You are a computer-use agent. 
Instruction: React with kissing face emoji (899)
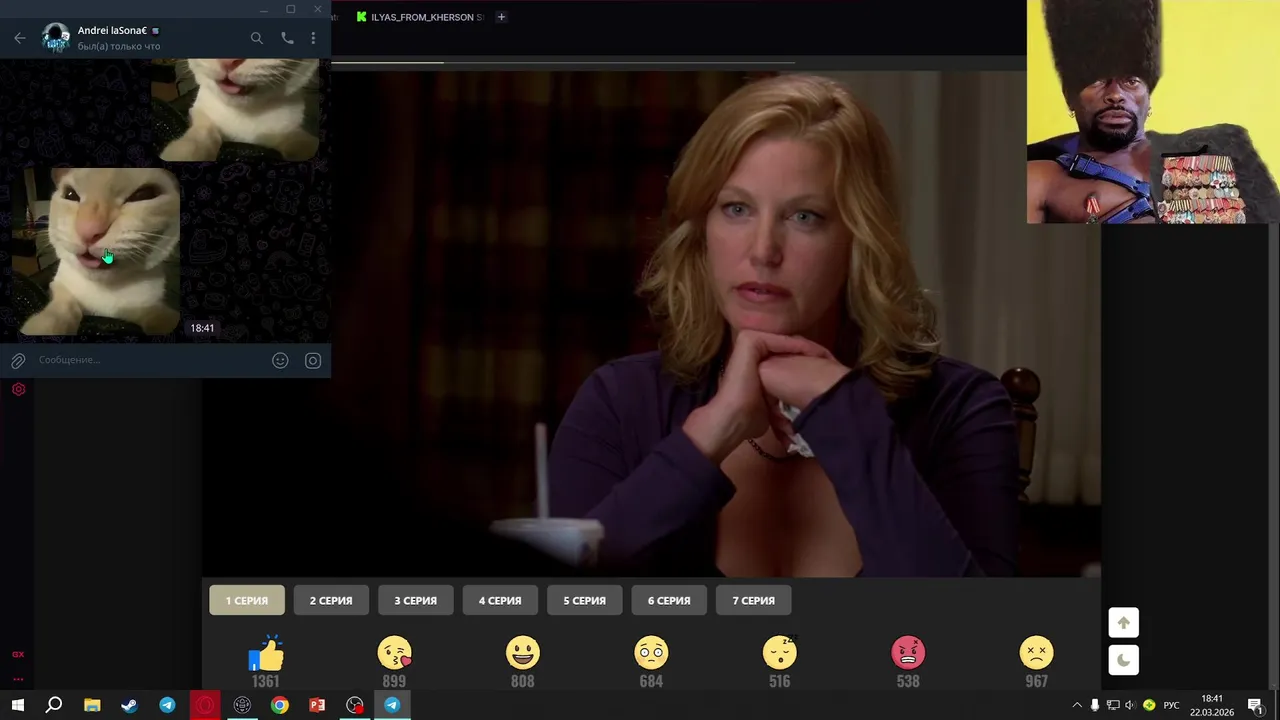[x=394, y=654]
